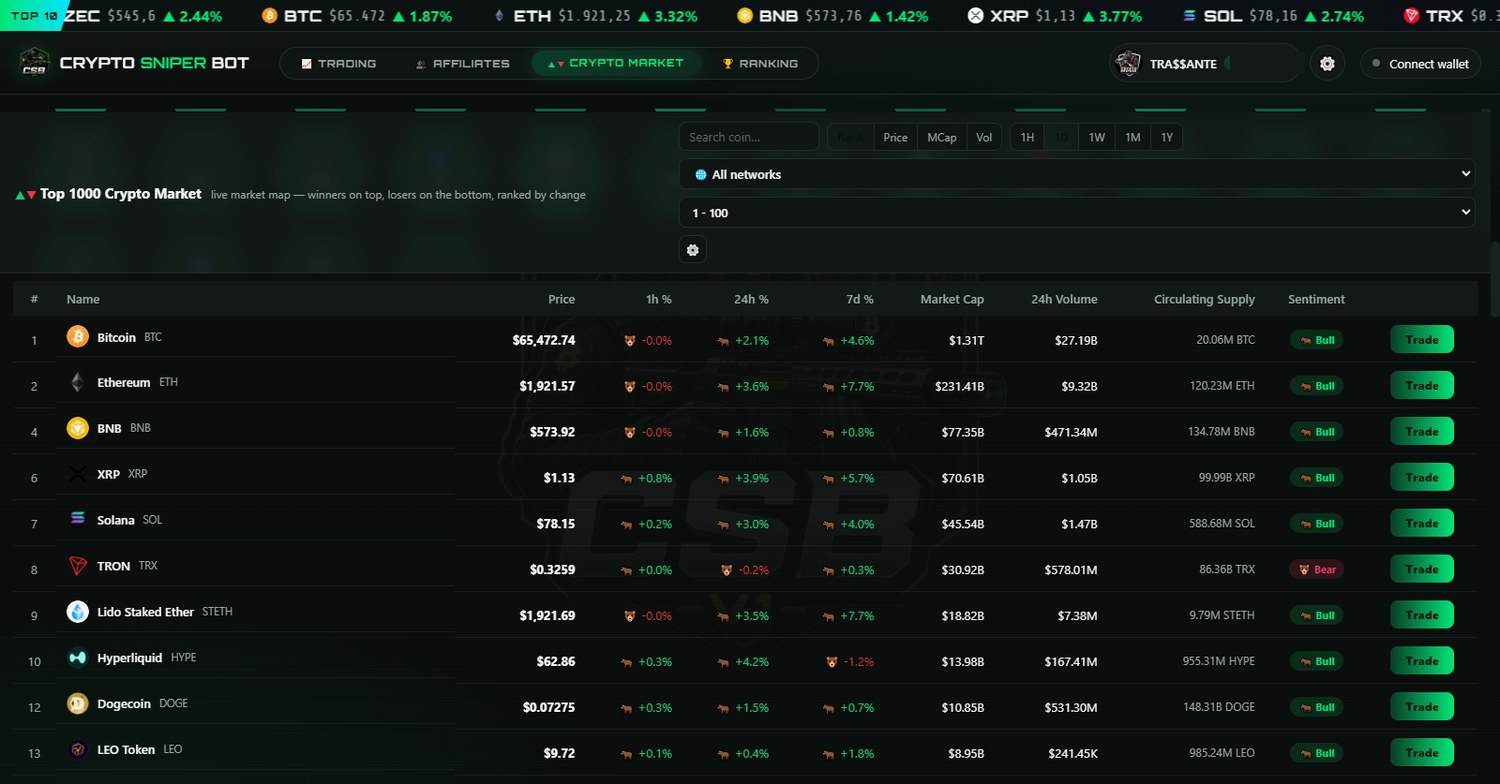Select Solana's $45.54B market cap value

963,524
